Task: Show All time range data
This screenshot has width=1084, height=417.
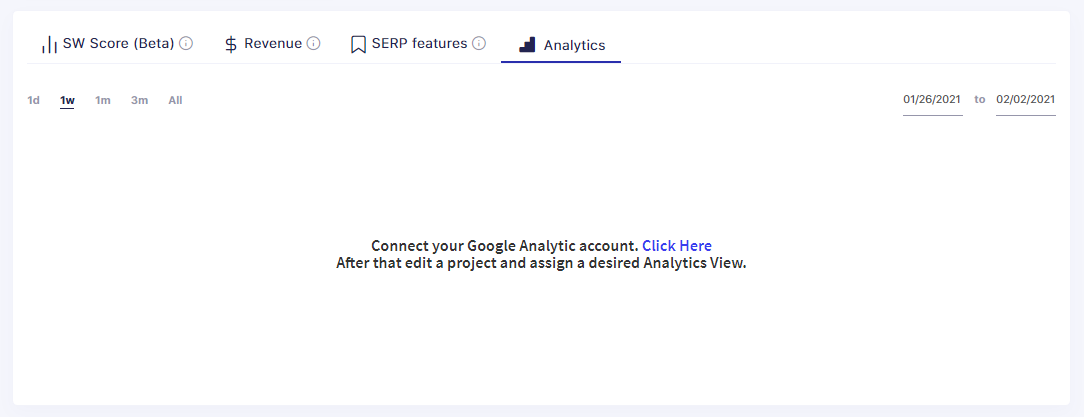Action: 175,100
